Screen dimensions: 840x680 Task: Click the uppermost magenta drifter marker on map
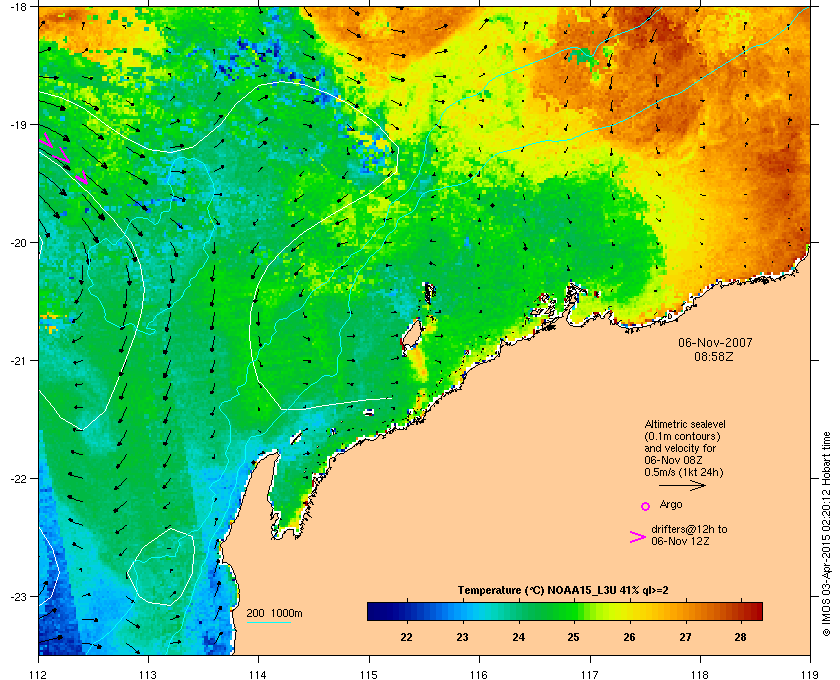pos(46,140)
